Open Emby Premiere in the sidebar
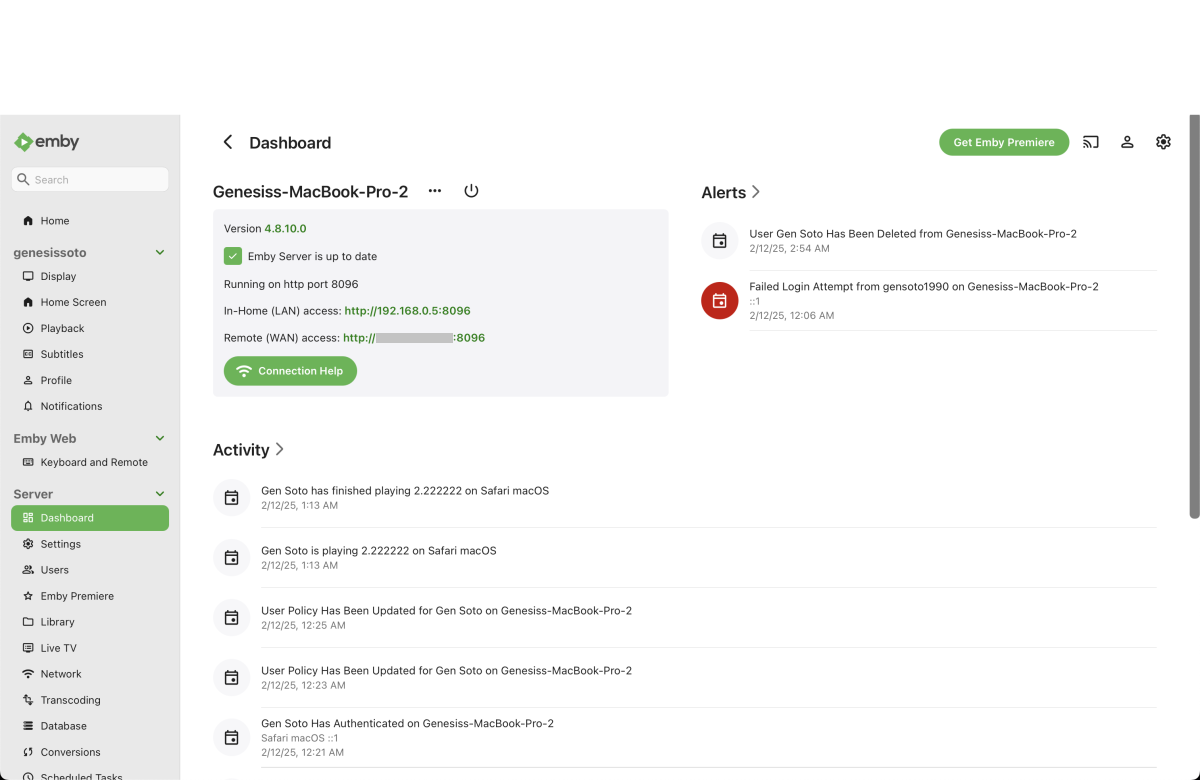Viewport: 1200px width, 780px height. coord(90,596)
